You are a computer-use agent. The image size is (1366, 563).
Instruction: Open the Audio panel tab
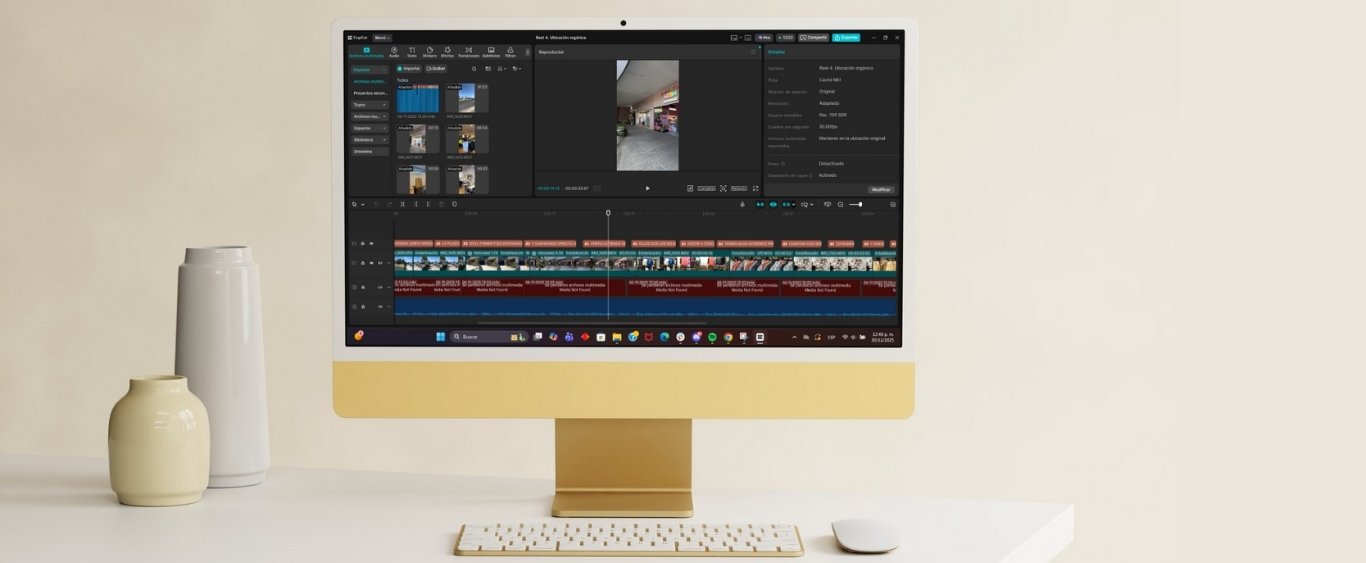pos(394,52)
